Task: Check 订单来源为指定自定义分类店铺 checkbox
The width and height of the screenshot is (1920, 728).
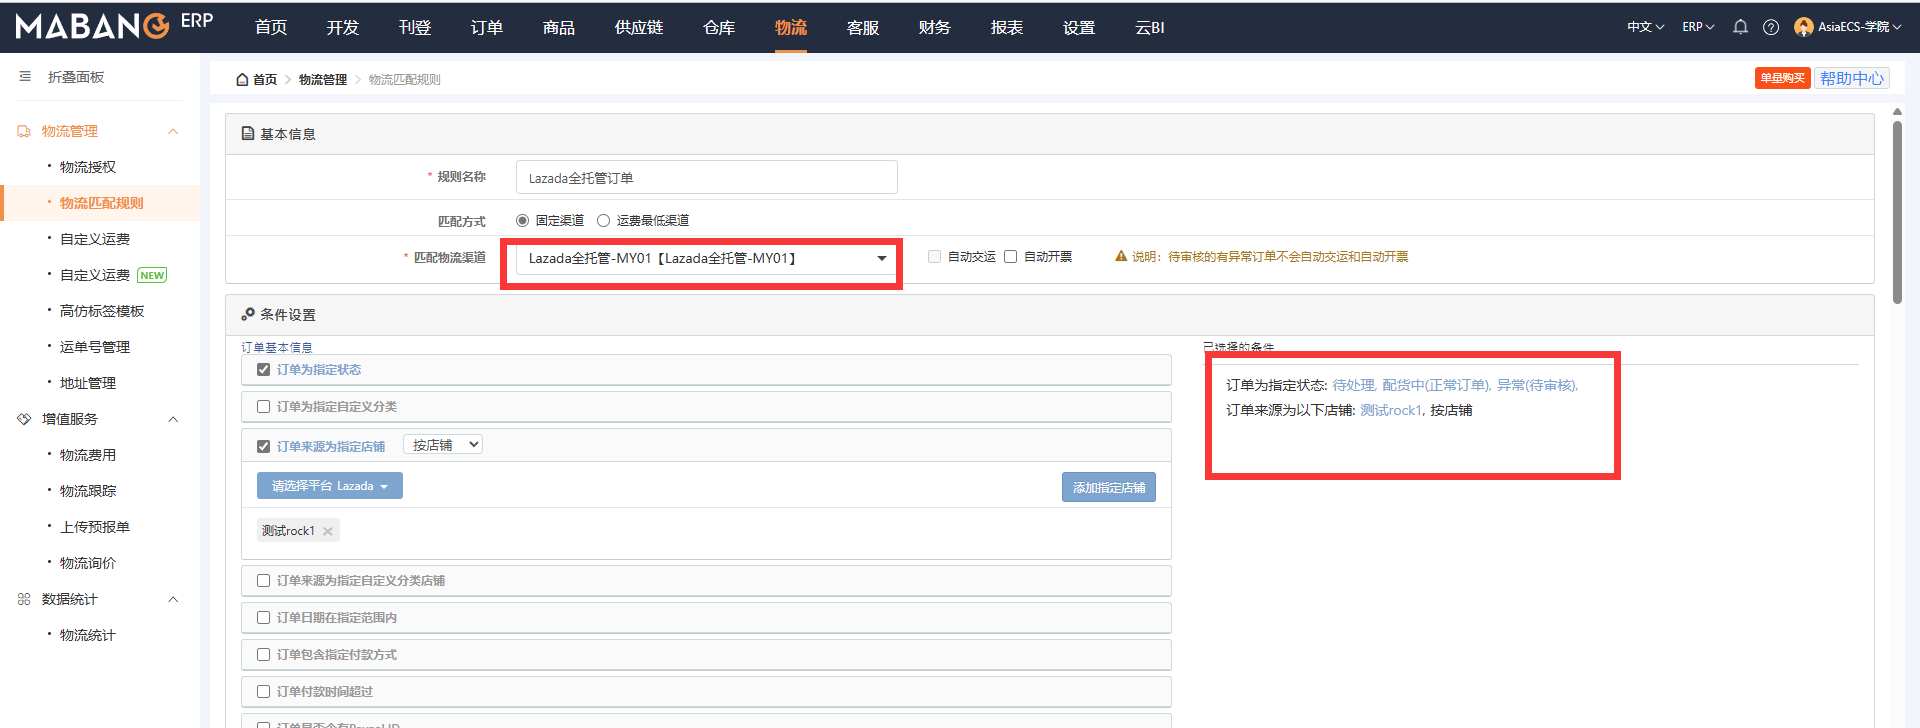Action: pos(264,580)
